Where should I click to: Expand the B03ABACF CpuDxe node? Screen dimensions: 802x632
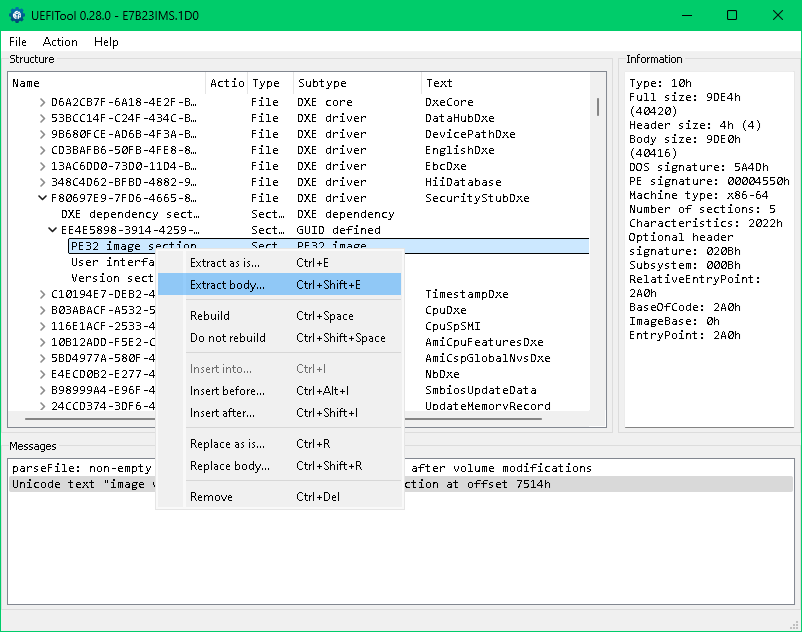point(42,310)
